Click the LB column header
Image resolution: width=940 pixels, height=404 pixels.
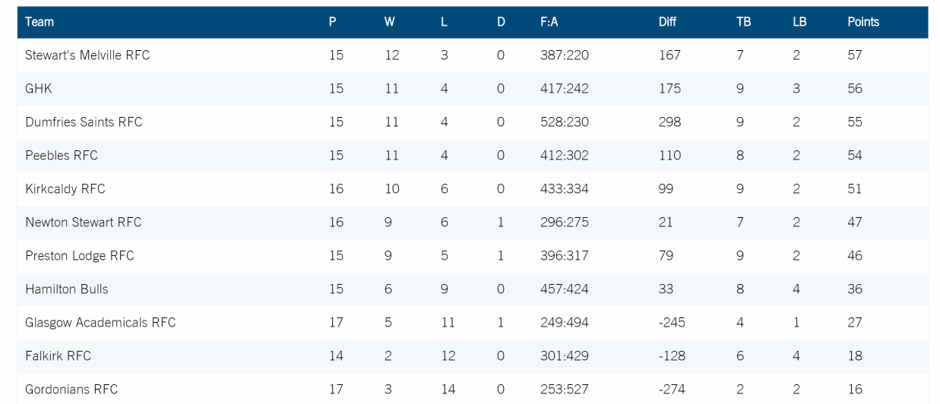(x=799, y=22)
